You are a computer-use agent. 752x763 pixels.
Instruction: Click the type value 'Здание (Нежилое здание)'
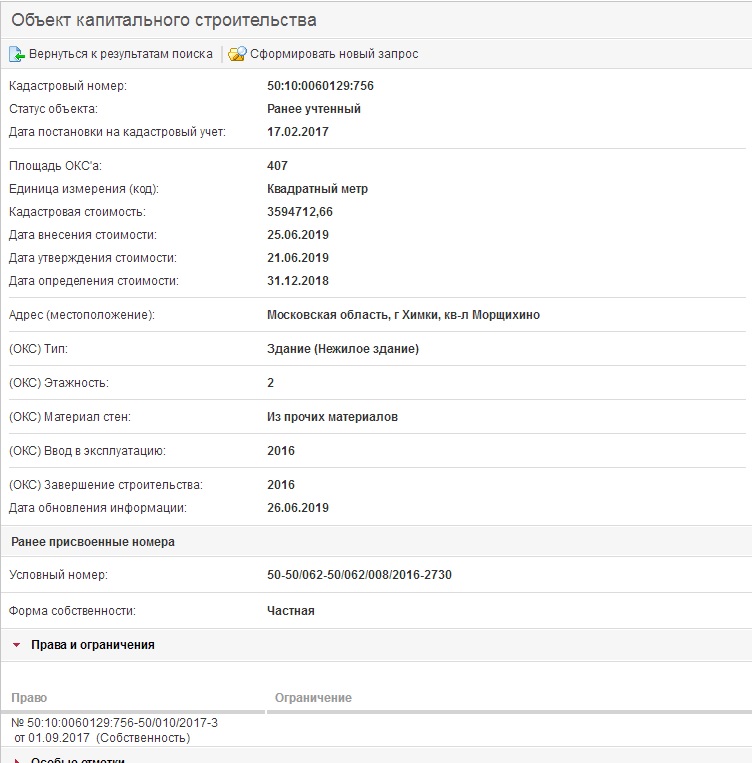point(343,349)
